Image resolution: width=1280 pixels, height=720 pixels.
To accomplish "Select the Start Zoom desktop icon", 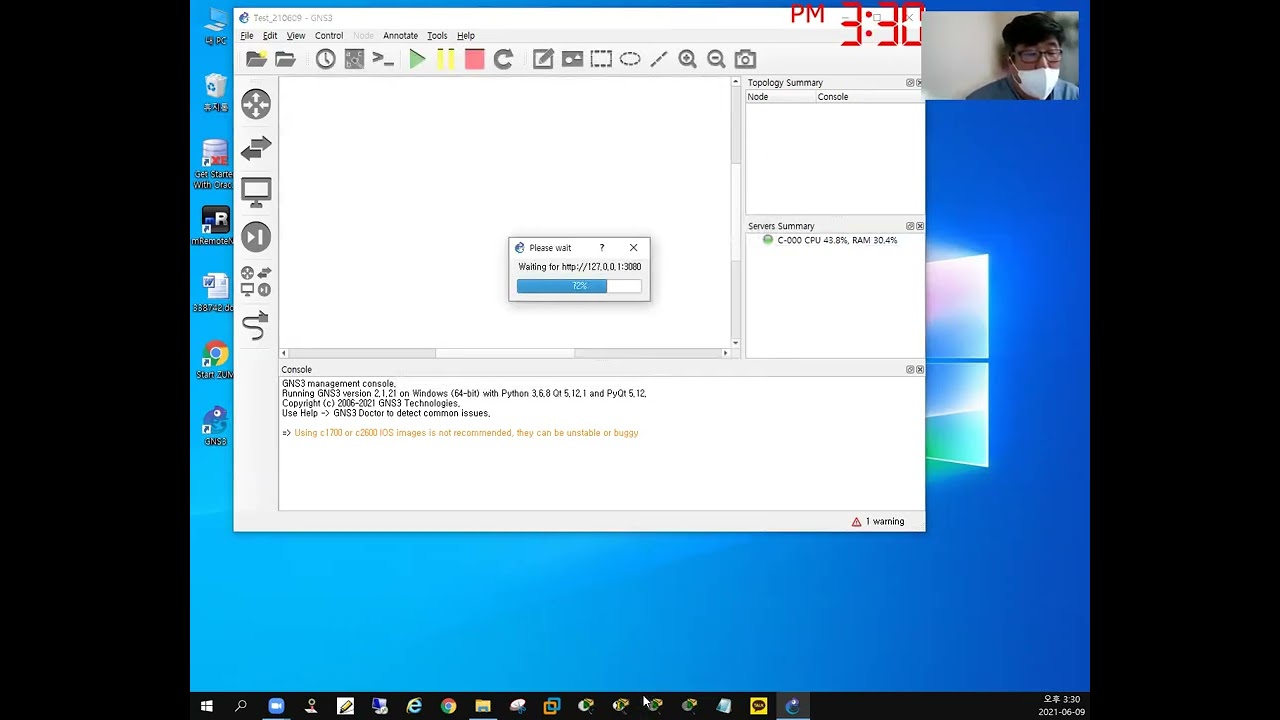I will tap(215, 361).
